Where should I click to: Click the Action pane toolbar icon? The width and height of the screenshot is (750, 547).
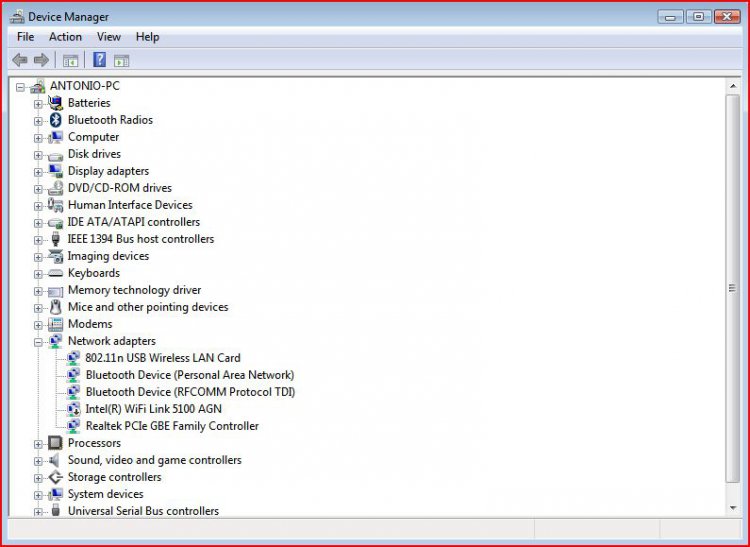click(121, 61)
